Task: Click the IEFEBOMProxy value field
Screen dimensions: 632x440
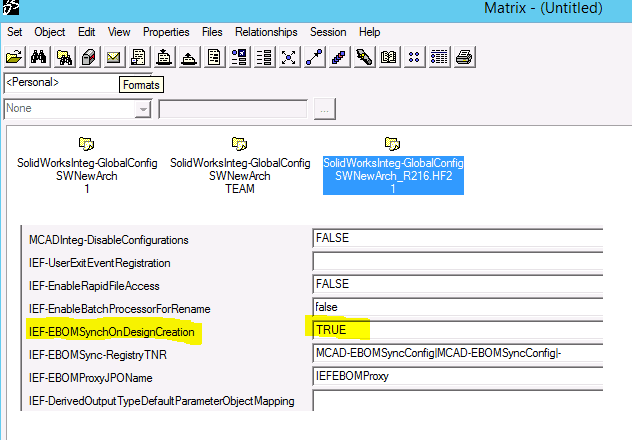Action: [457, 376]
